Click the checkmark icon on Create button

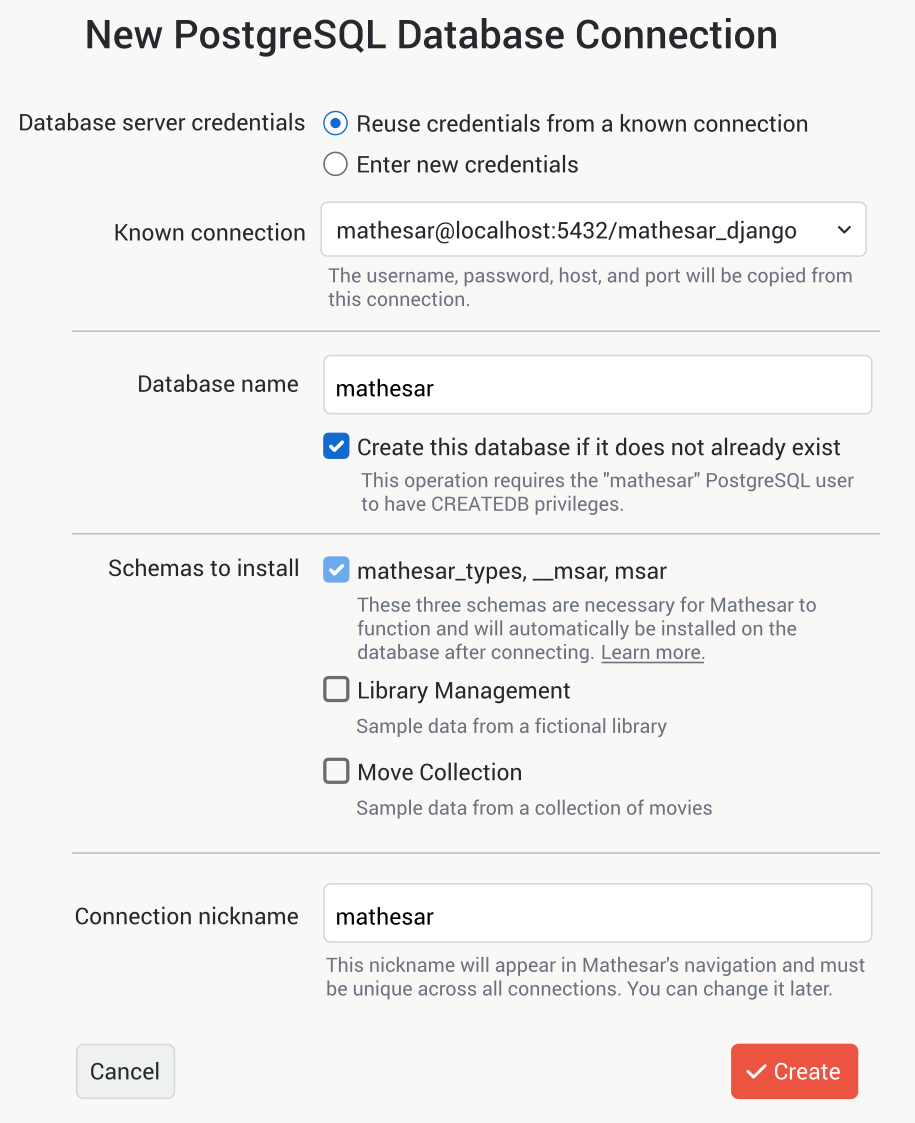point(756,1071)
